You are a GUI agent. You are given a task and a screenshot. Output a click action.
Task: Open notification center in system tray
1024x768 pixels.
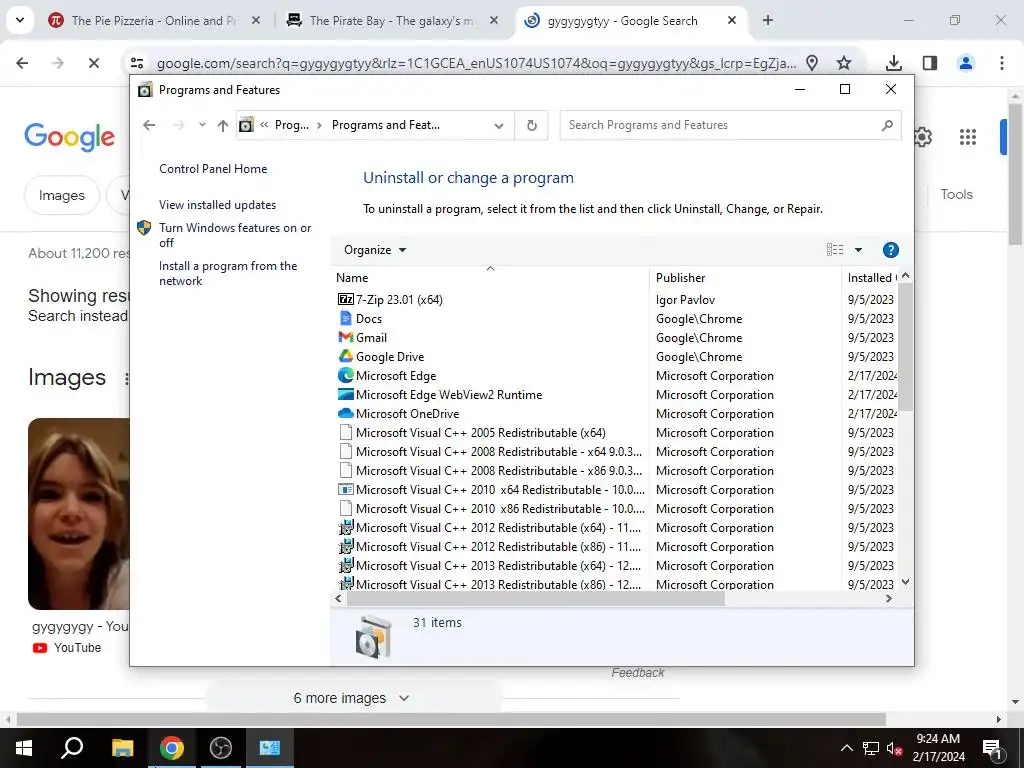coord(993,748)
